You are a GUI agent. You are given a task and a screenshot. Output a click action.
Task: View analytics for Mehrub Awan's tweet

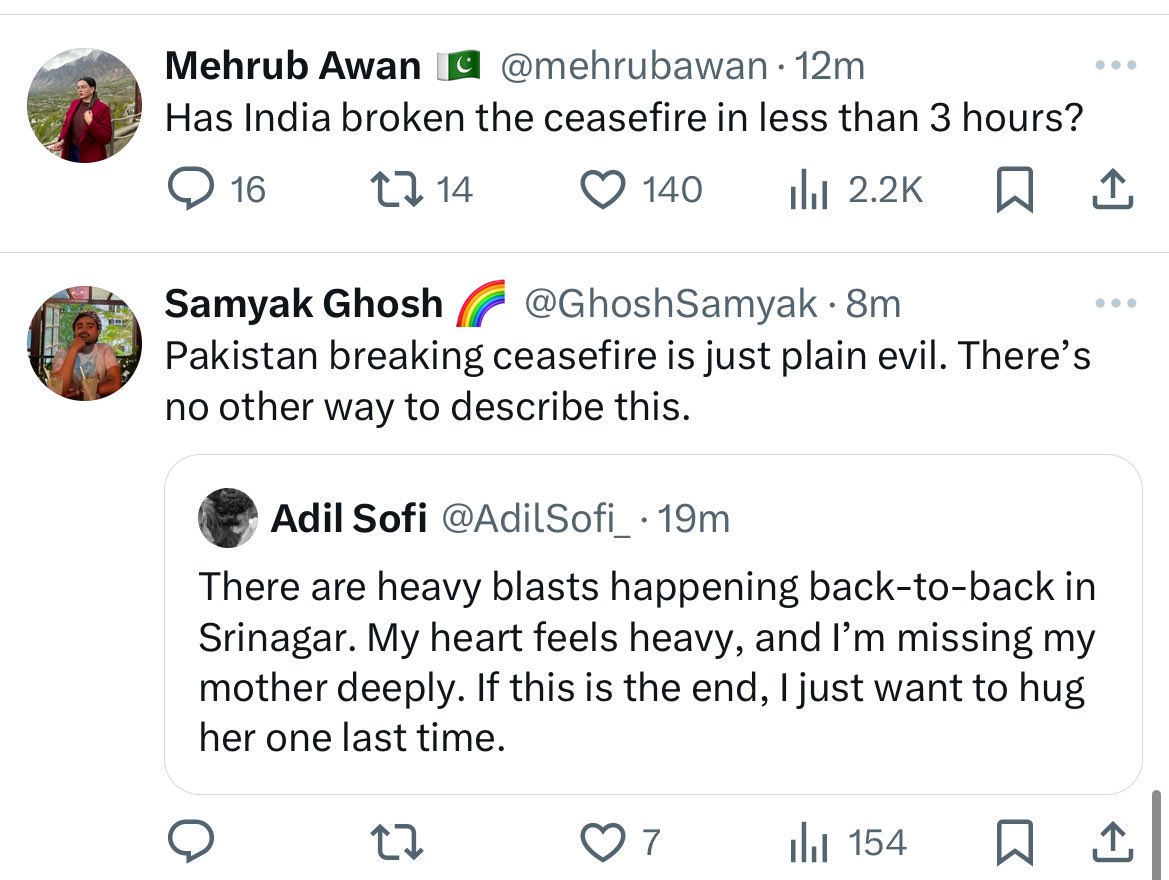809,189
